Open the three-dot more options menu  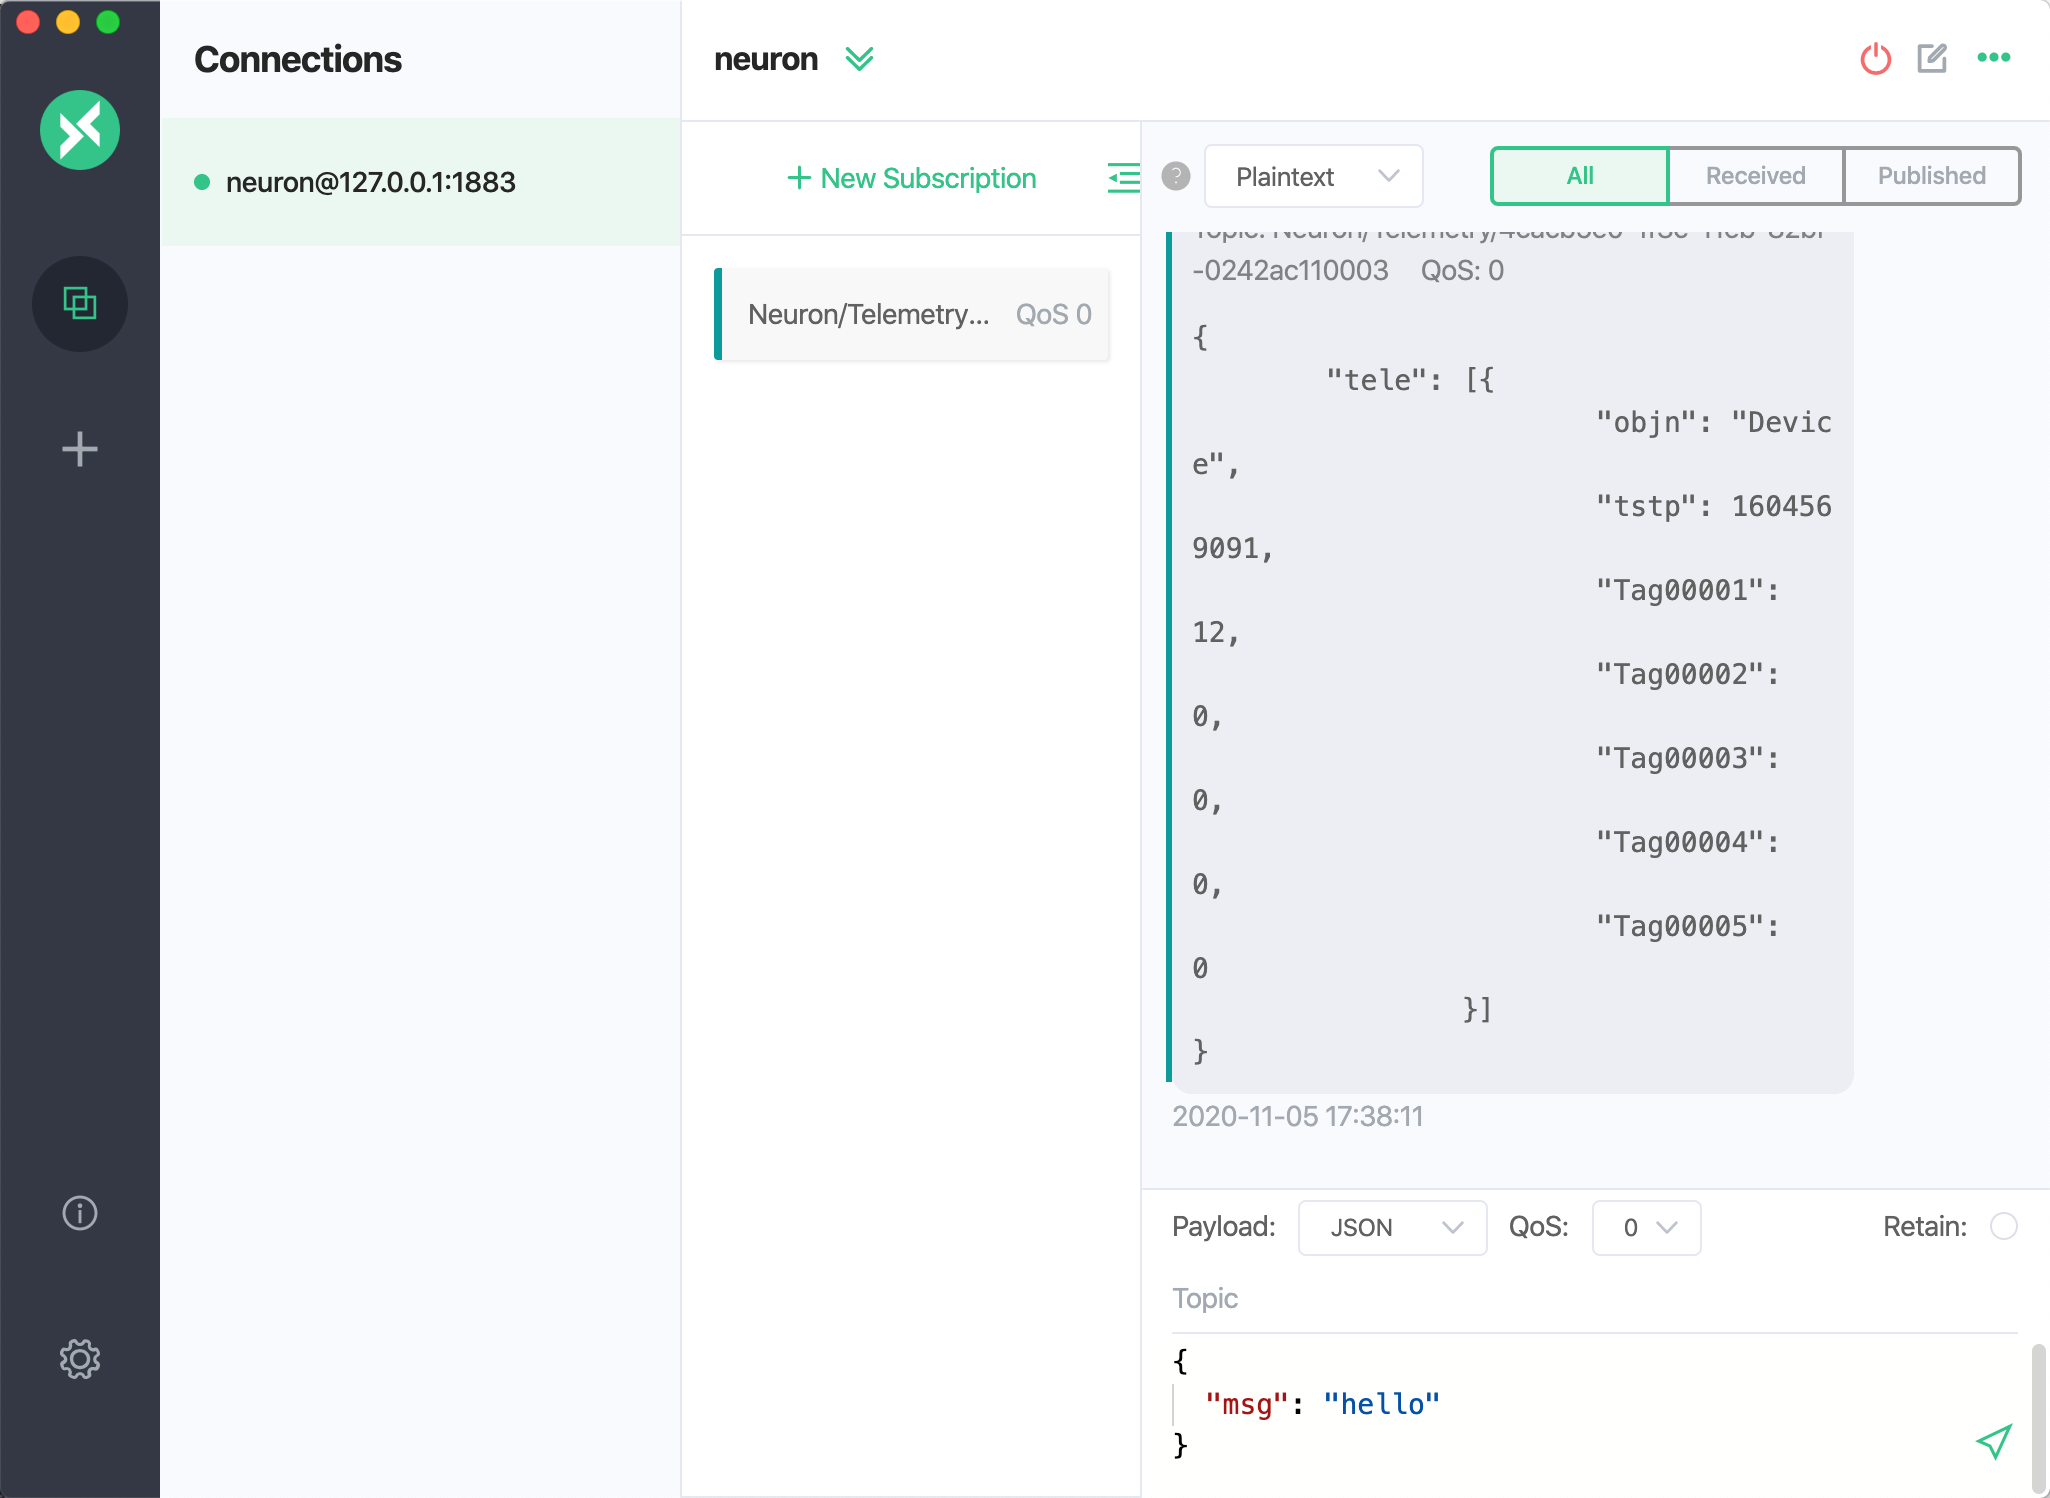1994,58
